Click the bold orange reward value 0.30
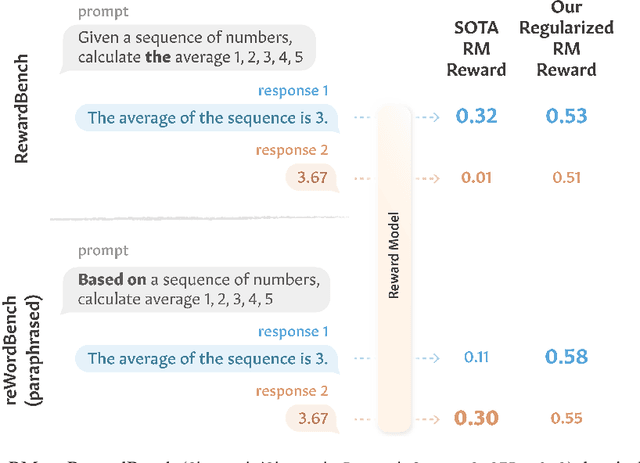 pos(476,419)
